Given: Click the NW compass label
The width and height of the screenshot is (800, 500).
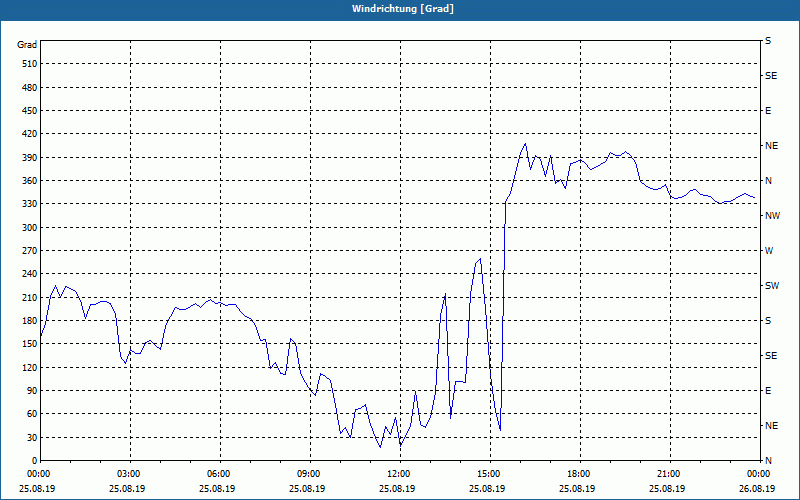Looking at the screenshot, I should tap(772, 216).
